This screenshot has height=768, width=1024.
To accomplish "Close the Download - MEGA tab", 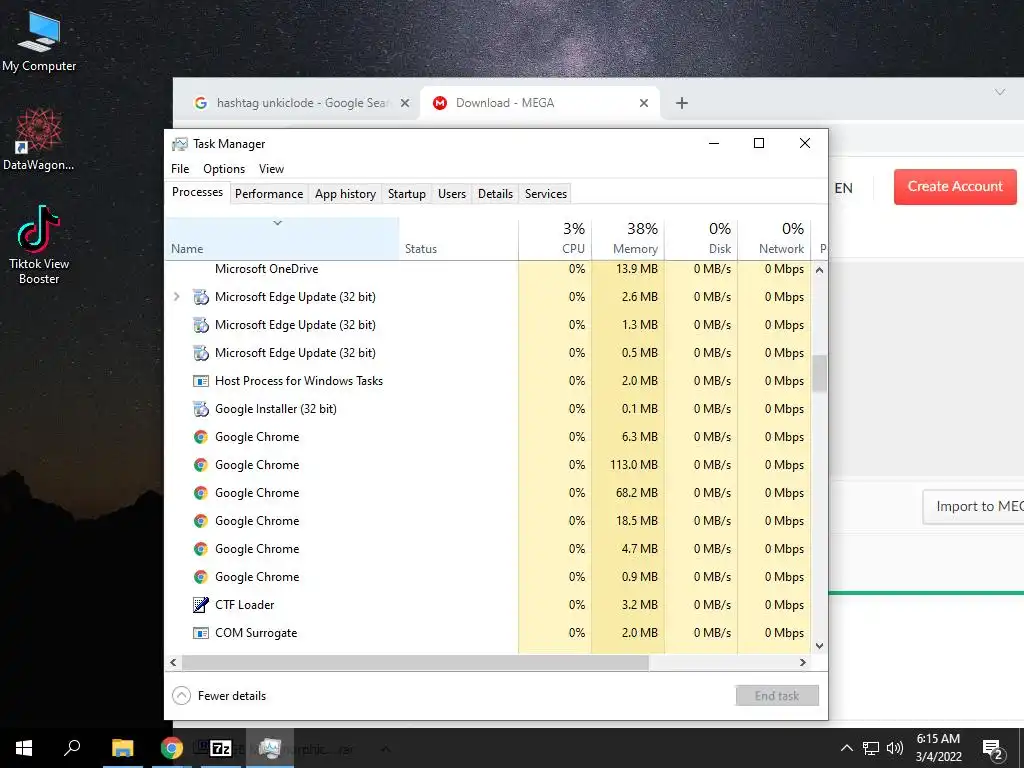I will (644, 103).
